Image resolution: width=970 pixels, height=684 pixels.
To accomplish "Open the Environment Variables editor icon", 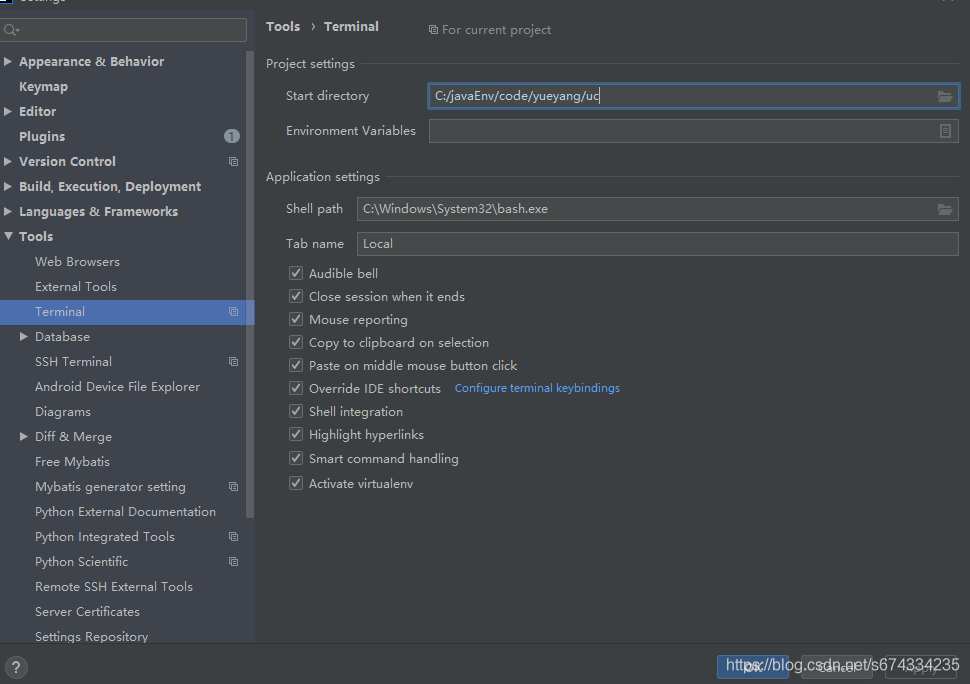I will click(x=946, y=130).
